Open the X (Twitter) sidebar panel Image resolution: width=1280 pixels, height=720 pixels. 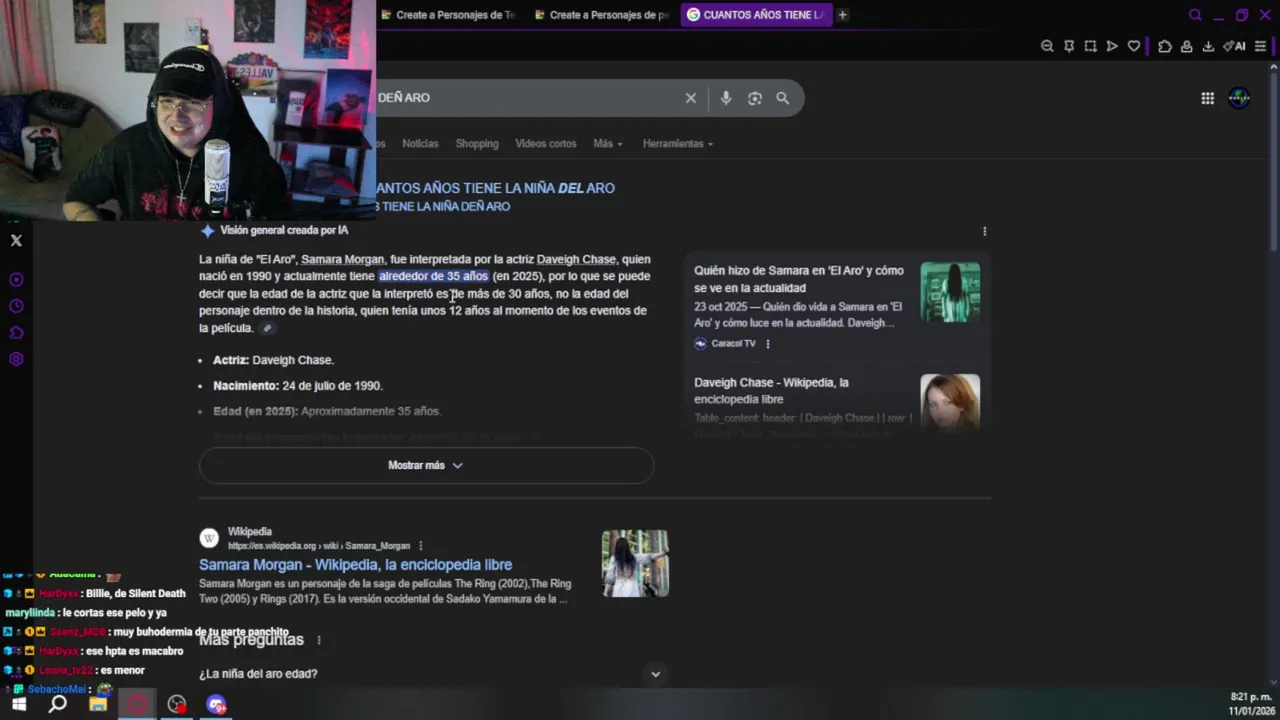pyautogui.click(x=16, y=240)
